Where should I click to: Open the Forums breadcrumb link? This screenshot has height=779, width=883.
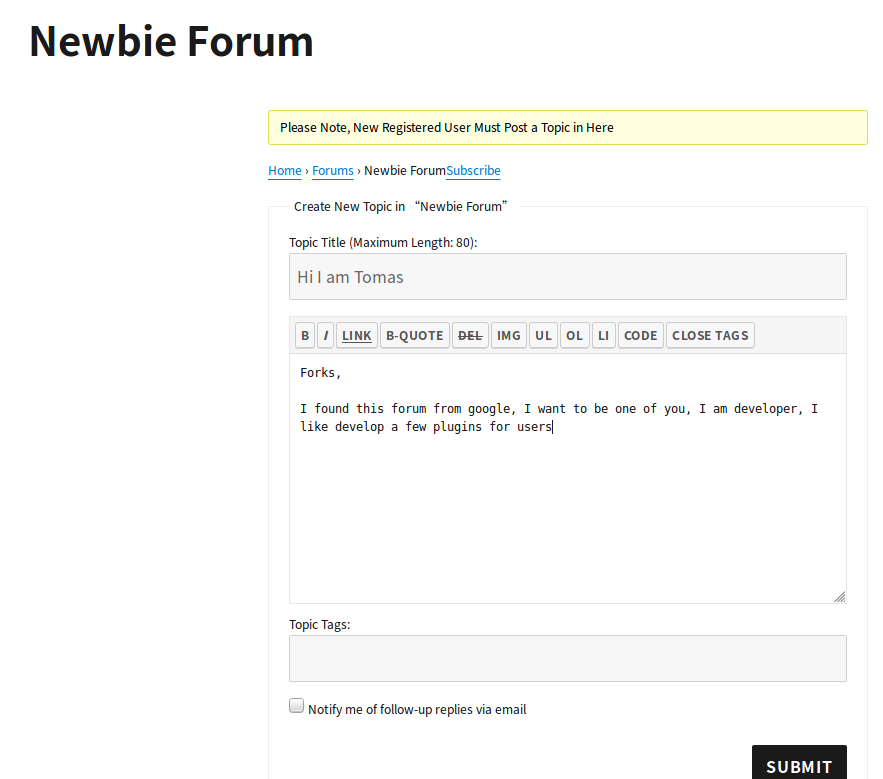click(x=332, y=170)
